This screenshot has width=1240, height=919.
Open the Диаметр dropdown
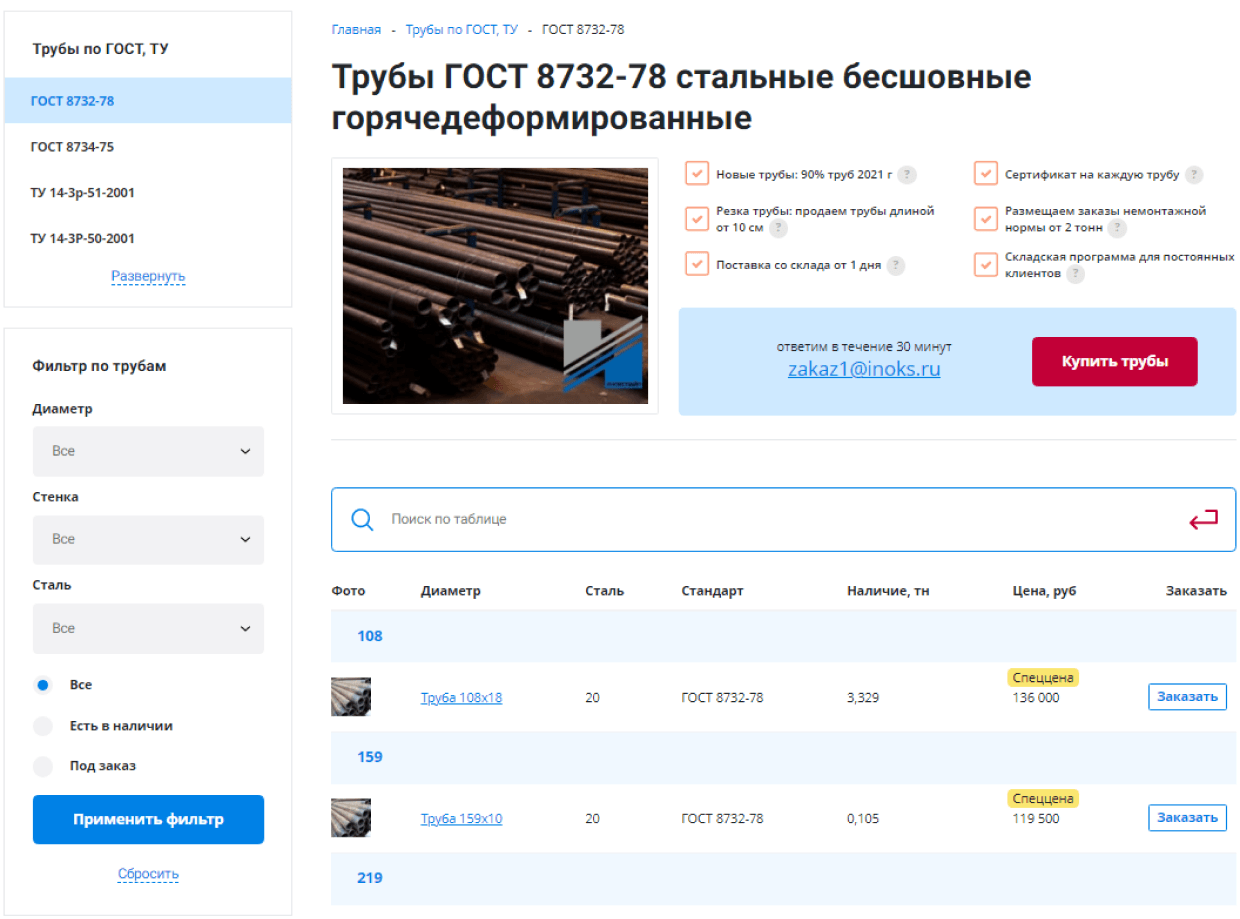click(x=148, y=451)
